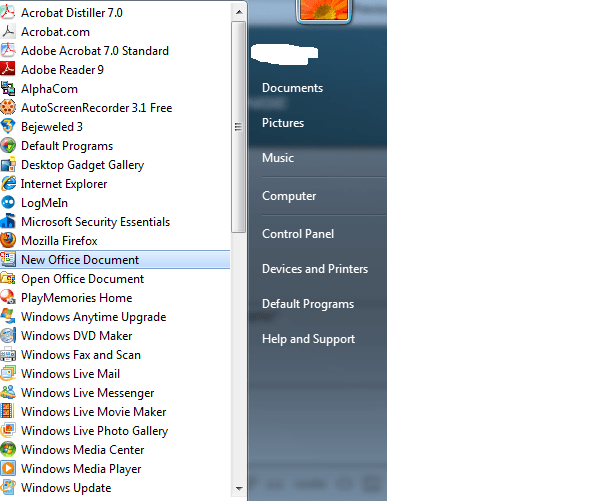Open Help and Support
The width and height of the screenshot is (614, 501).
[309, 339]
